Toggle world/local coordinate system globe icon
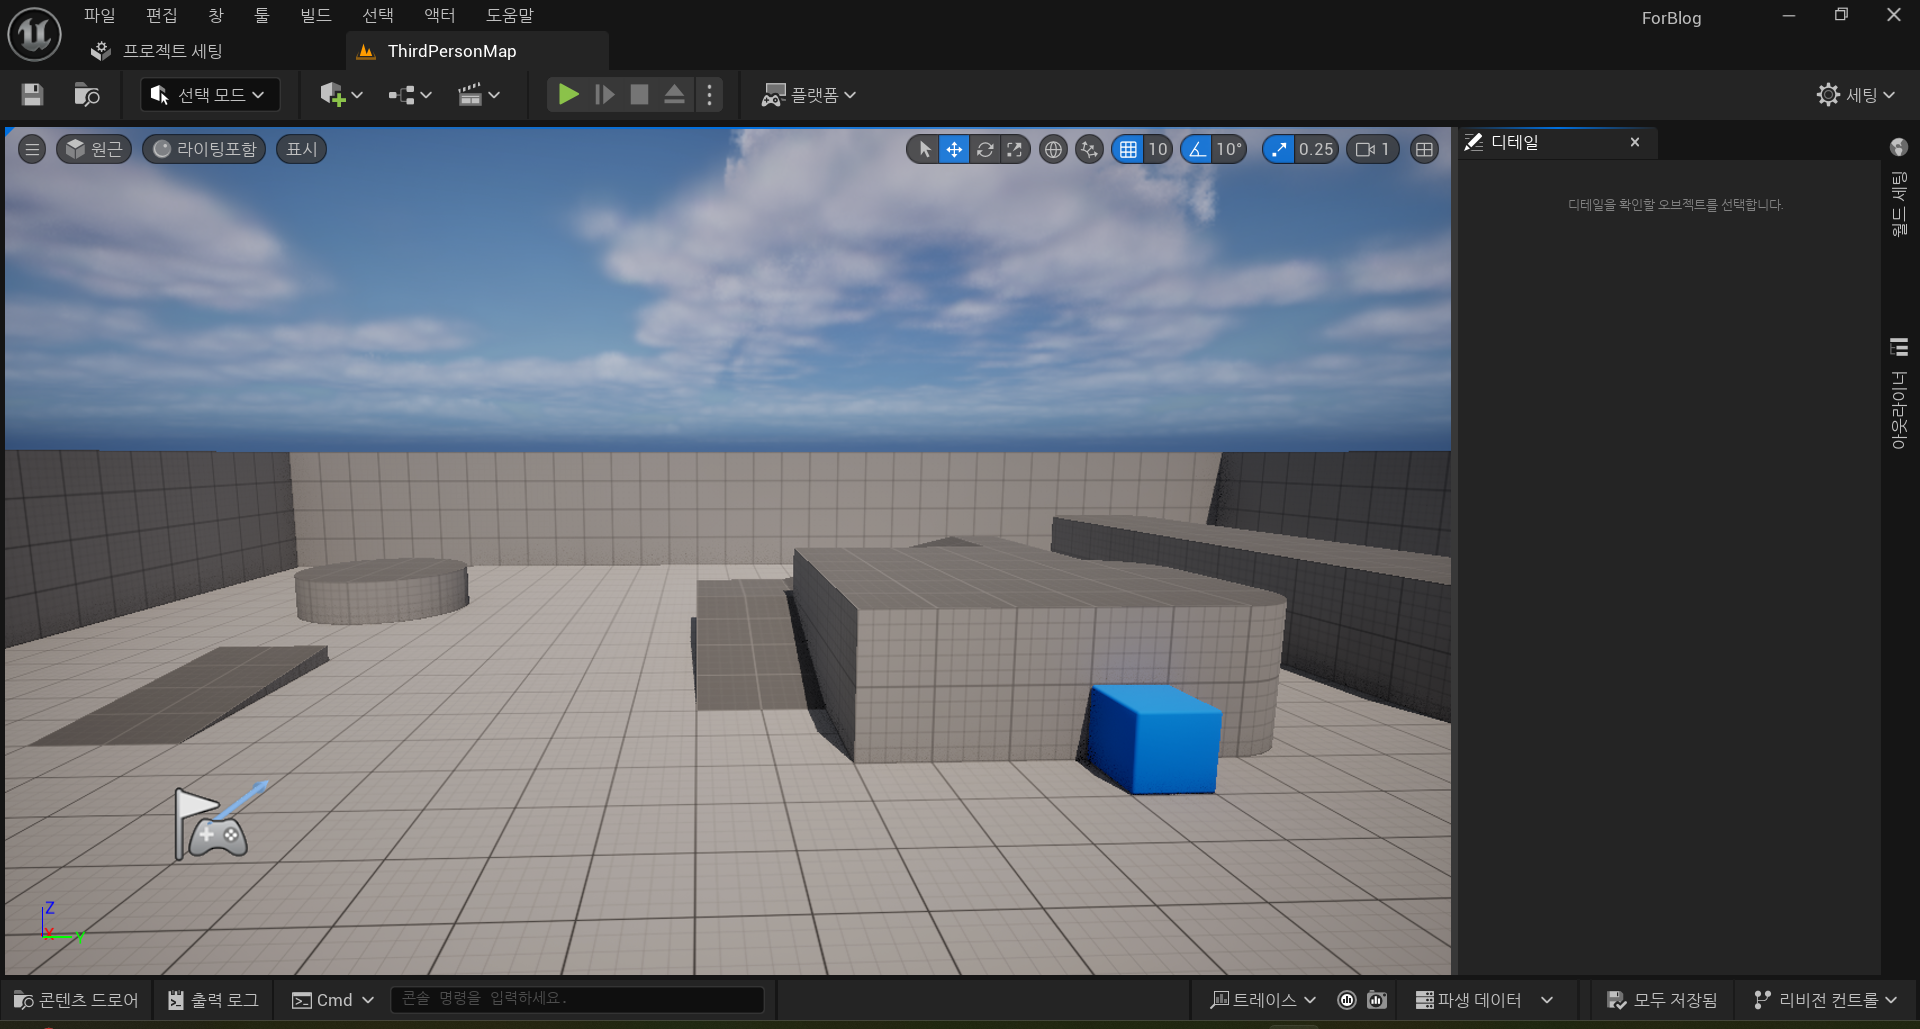 coord(1053,149)
